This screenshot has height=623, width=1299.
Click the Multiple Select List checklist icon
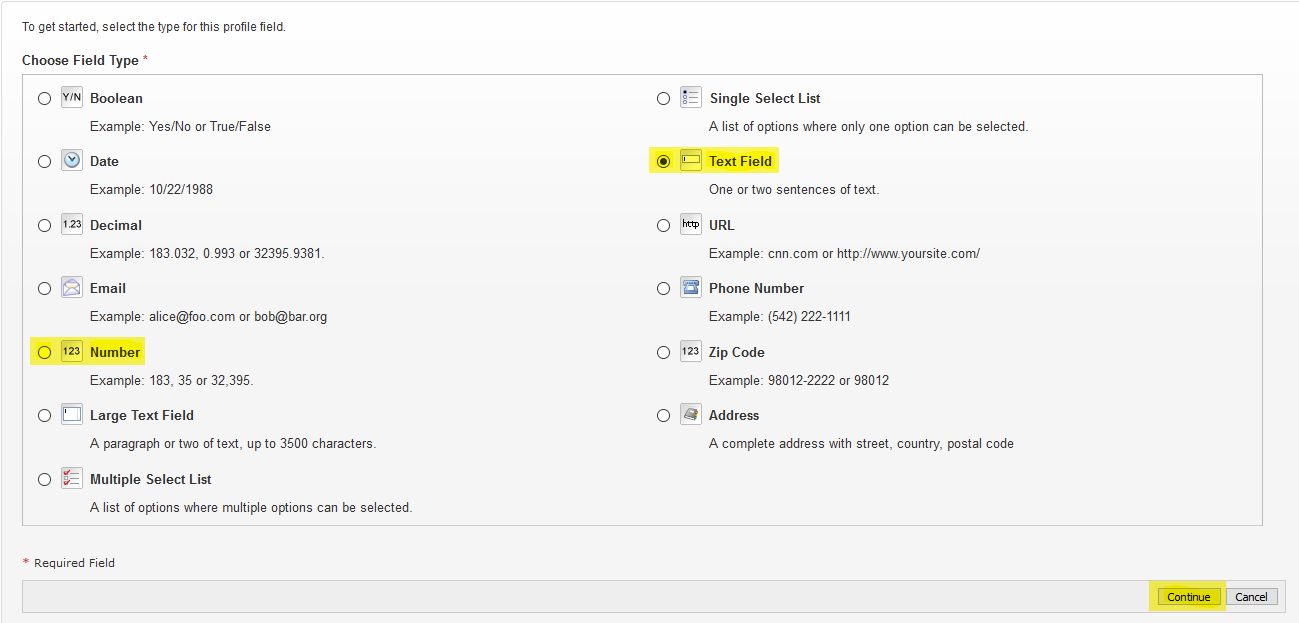(x=71, y=479)
